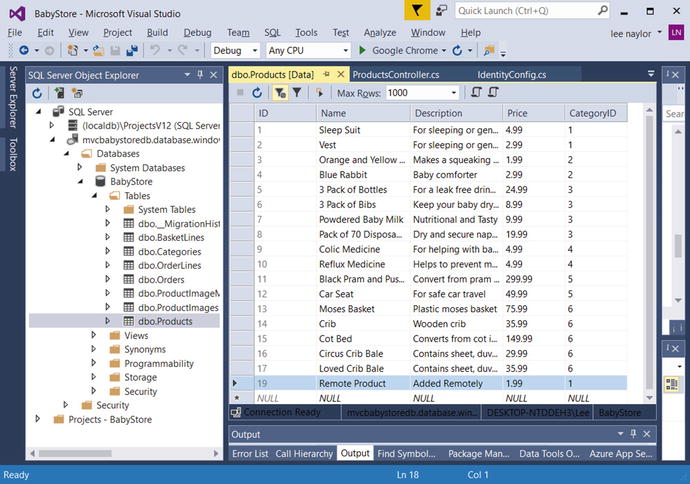Click the second script view icon after Max Rows
This screenshot has height=484, width=690.
click(493, 92)
